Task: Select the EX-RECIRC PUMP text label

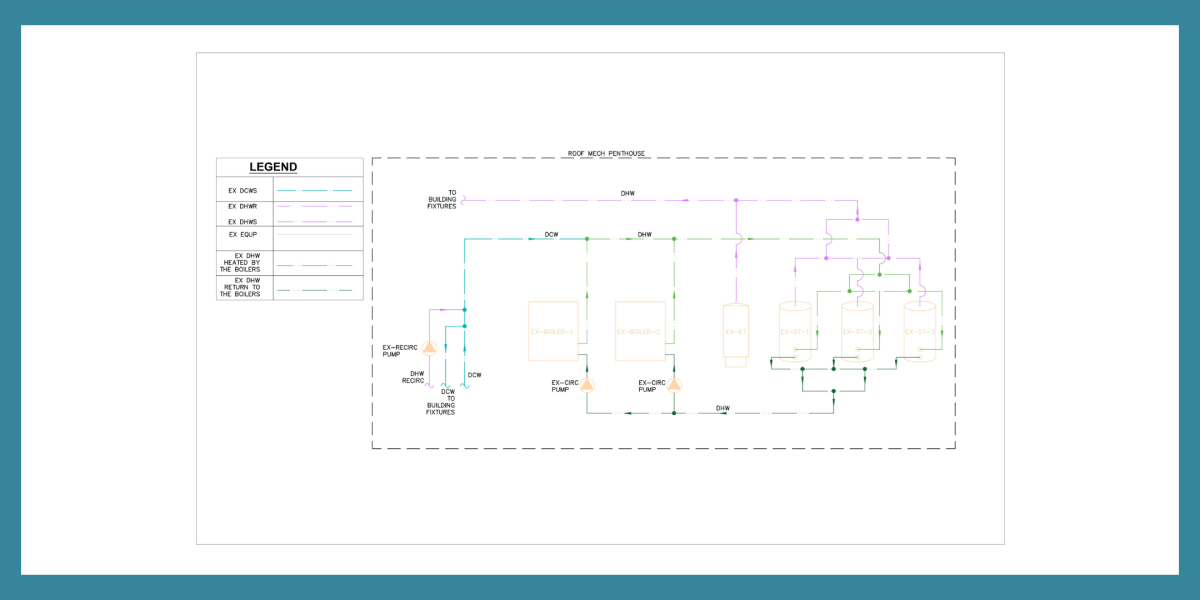Action: point(400,350)
